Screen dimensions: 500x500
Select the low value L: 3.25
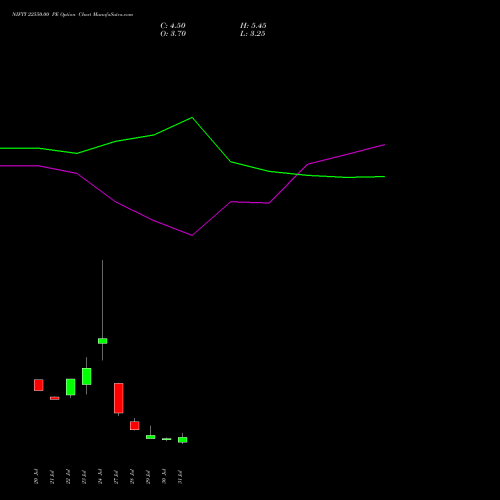coord(253,34)
